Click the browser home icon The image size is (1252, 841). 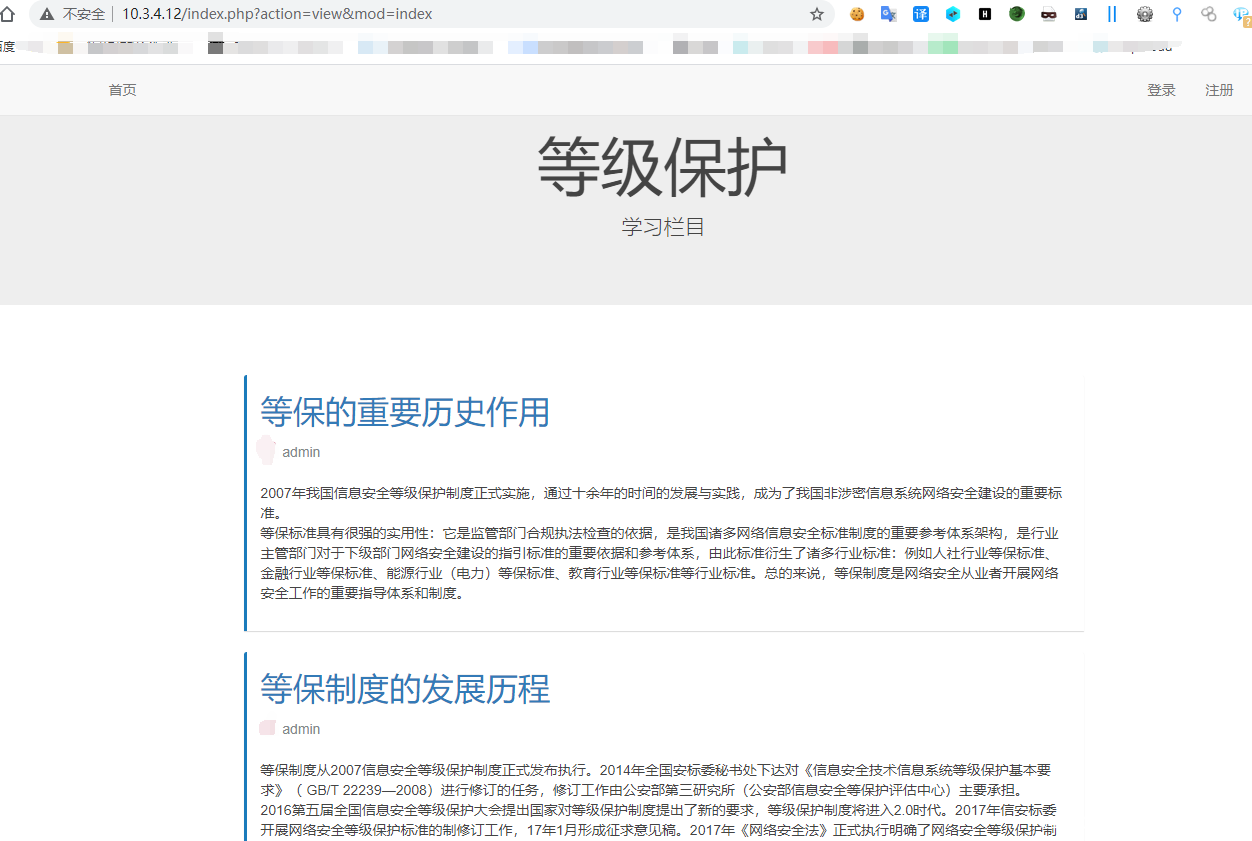click(x=6, y=14)
